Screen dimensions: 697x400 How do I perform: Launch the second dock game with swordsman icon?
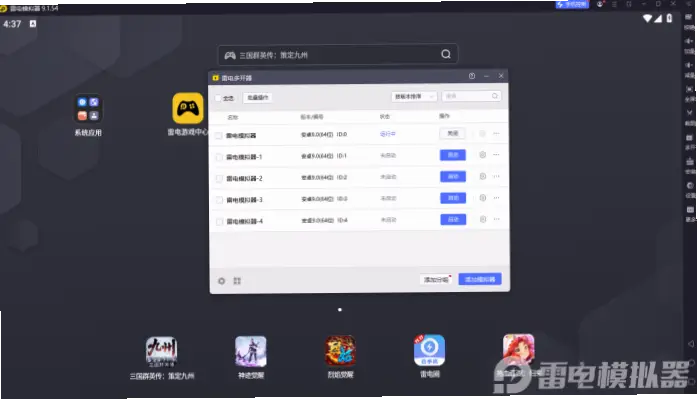click(251, 351)
